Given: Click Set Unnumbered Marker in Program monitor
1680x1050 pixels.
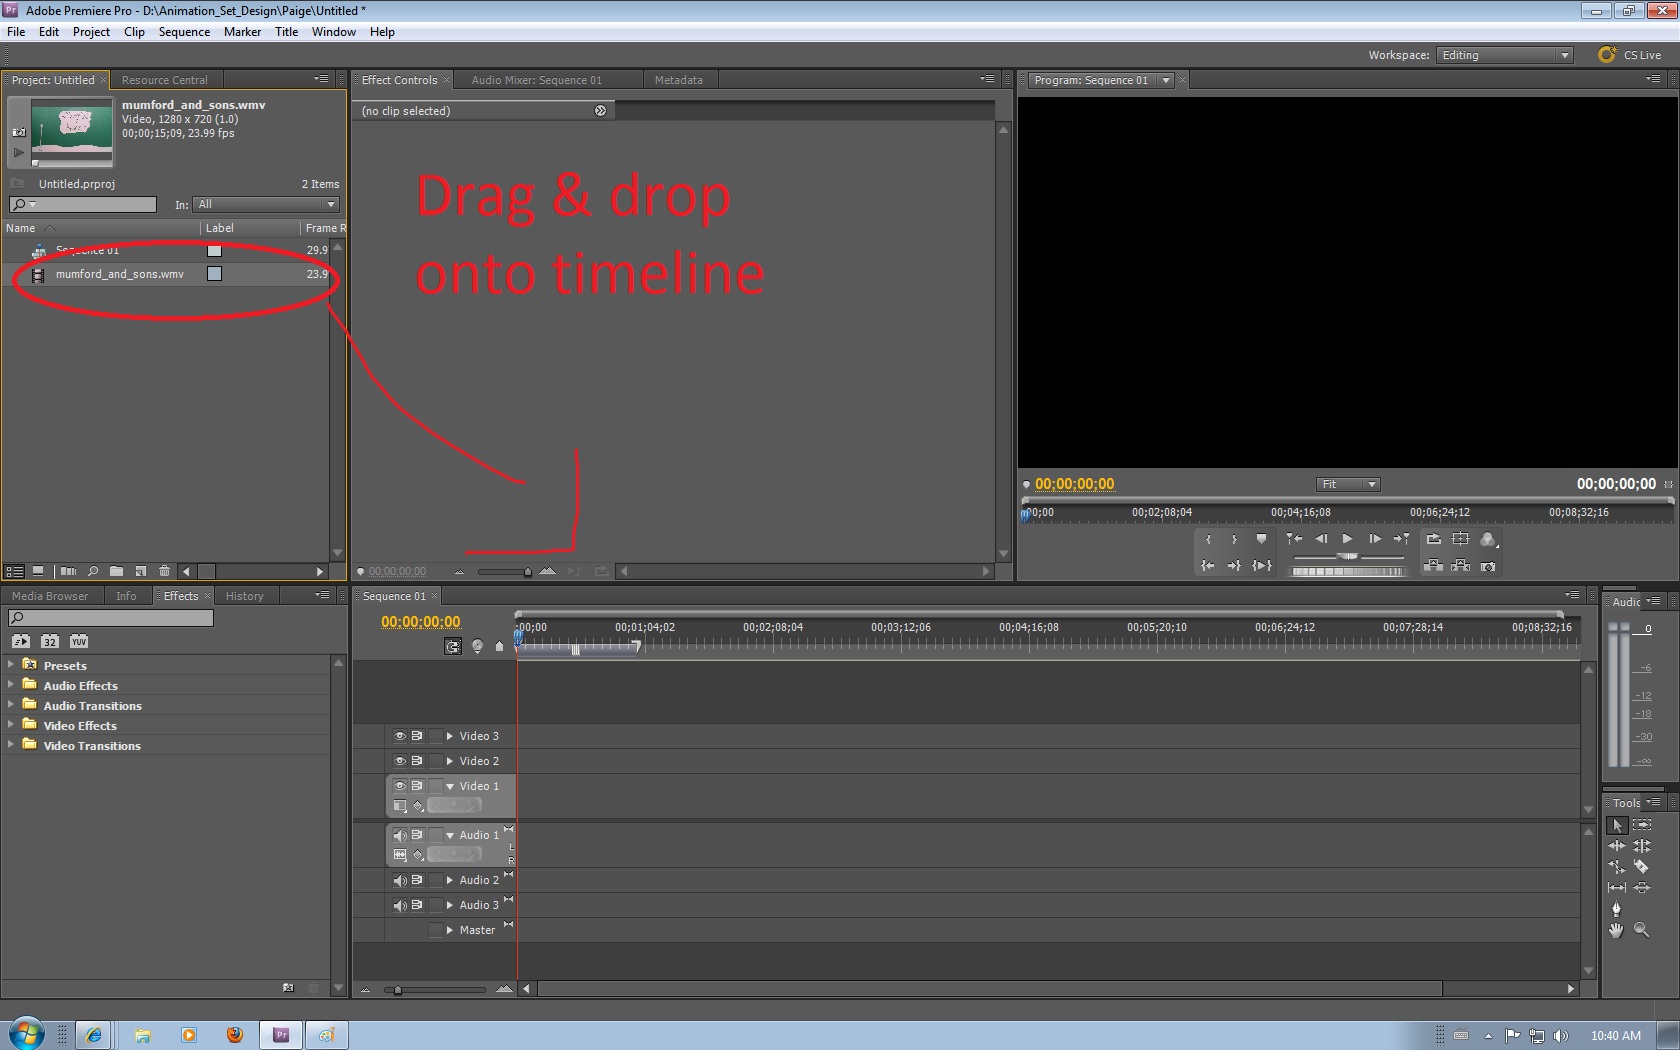Looking at the screenshot, I should click(x=1261, y=540).
